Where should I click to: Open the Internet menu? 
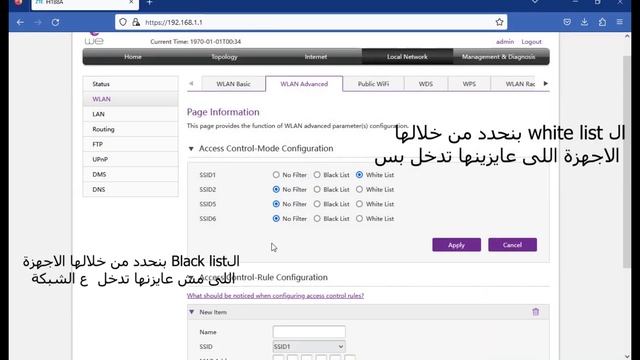point(316,57)
